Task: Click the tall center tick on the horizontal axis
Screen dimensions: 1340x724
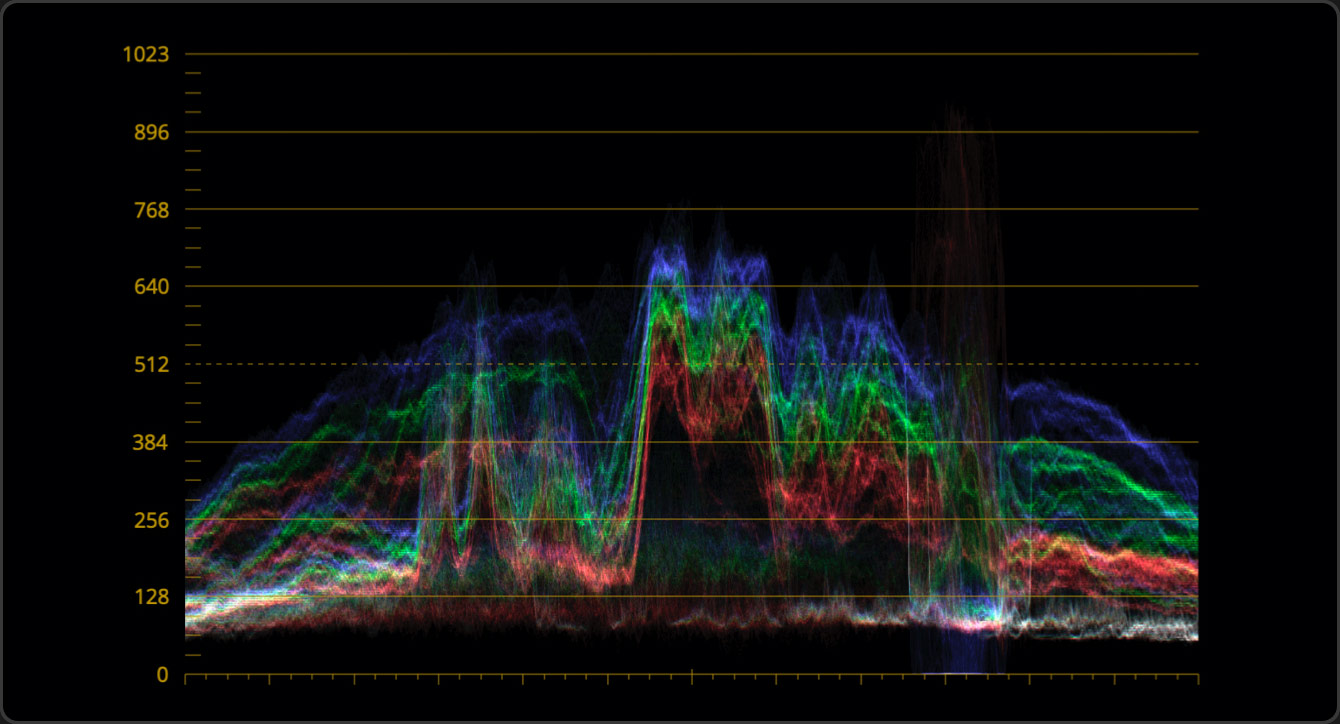Action: pyautogui.click(x=692, y=676)
